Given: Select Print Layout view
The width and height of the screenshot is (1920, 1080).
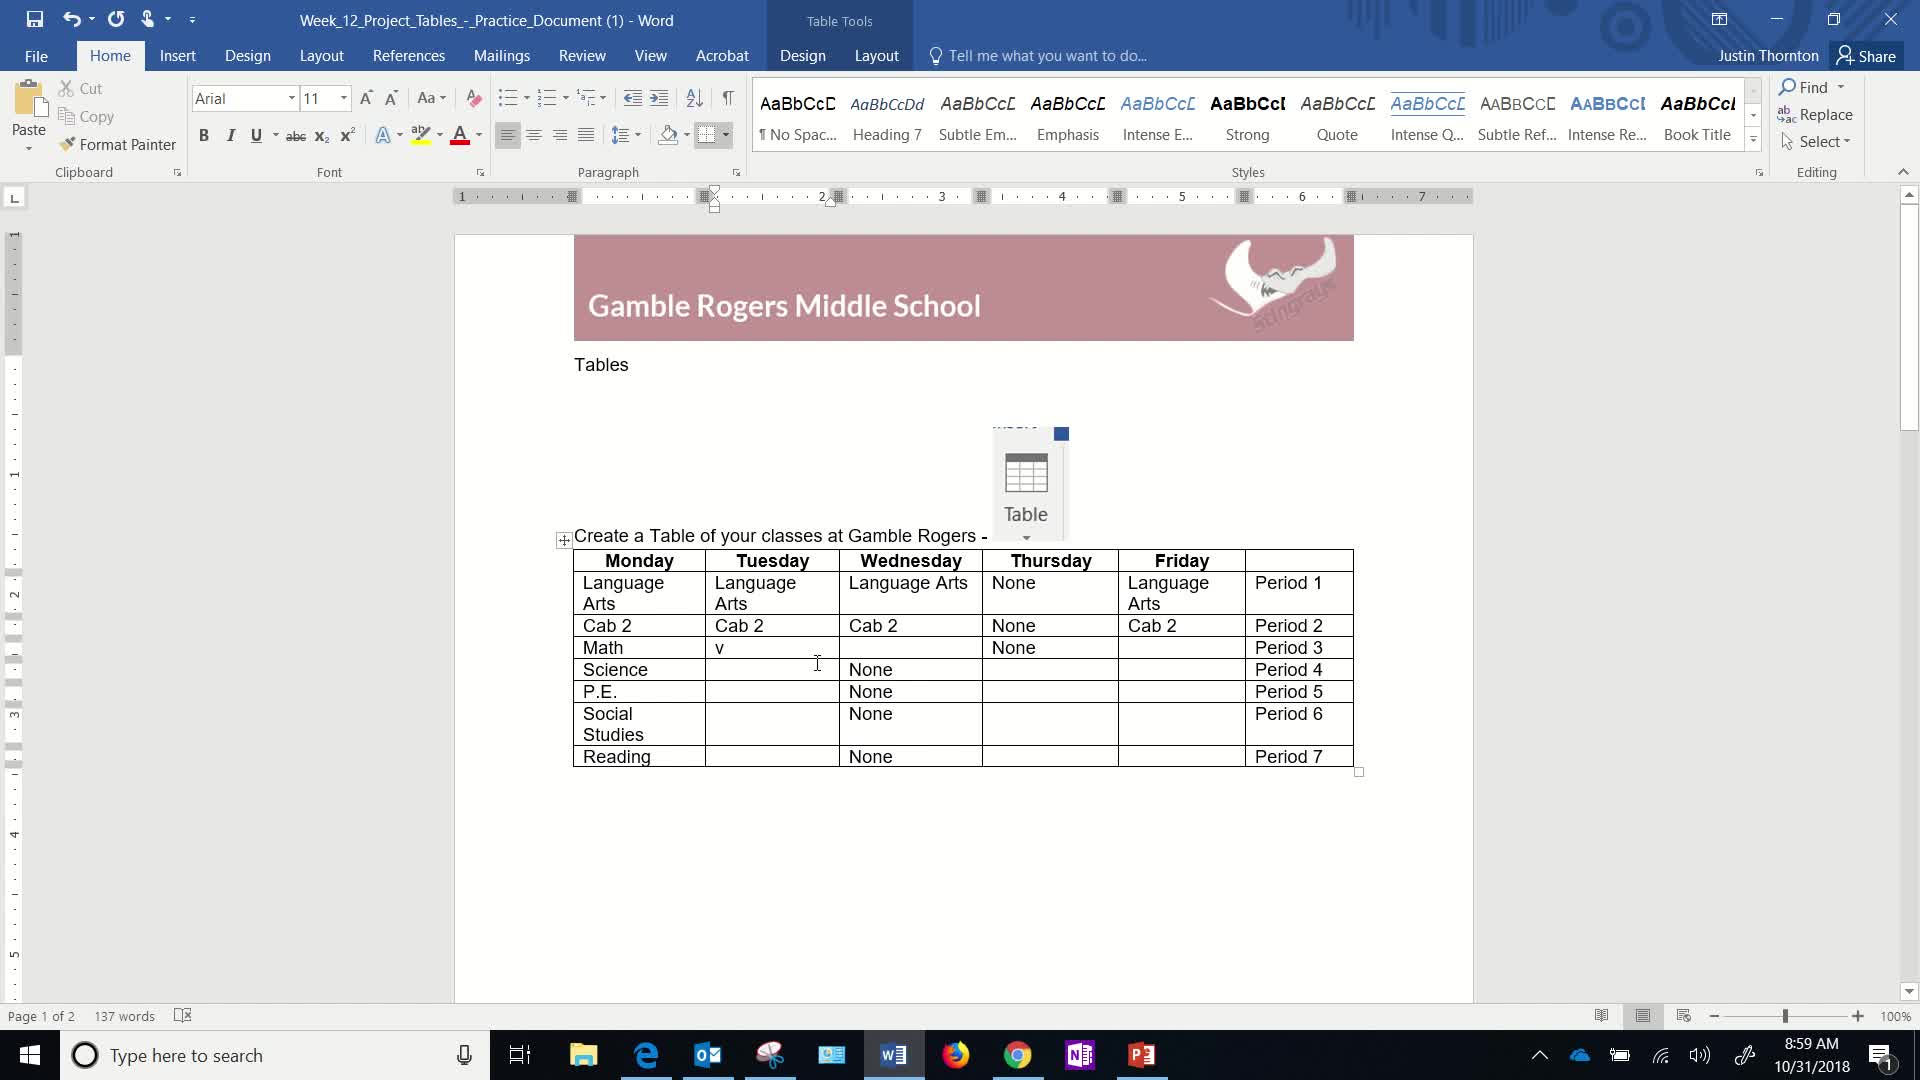Looking at the screenshot, I should coord(1642,1016).
